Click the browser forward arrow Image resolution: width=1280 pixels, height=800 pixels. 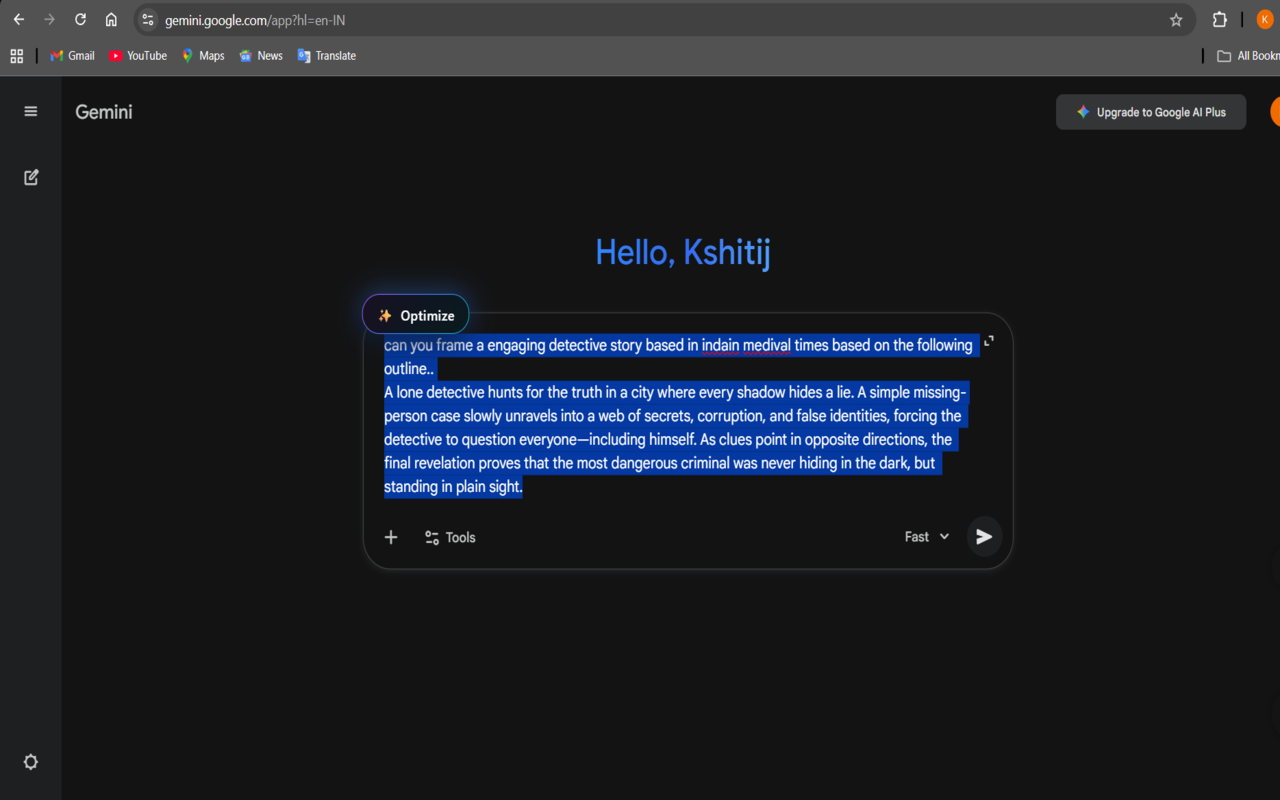50,20
